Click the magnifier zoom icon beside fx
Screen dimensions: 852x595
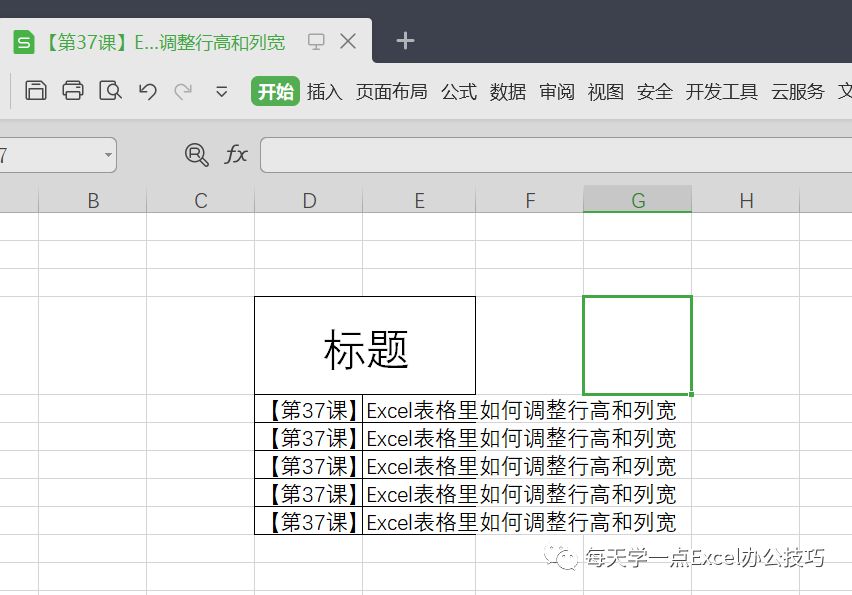coord(196,155)
